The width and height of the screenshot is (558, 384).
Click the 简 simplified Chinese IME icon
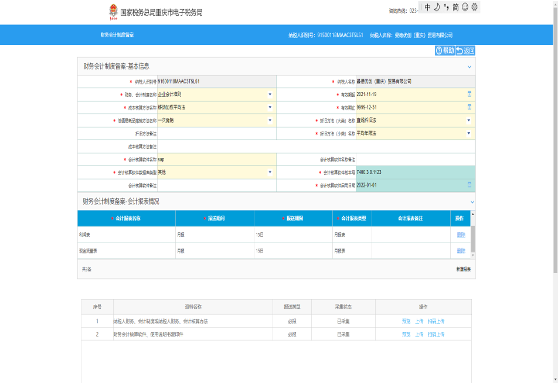pyautogui.click(x=456, y=7)
